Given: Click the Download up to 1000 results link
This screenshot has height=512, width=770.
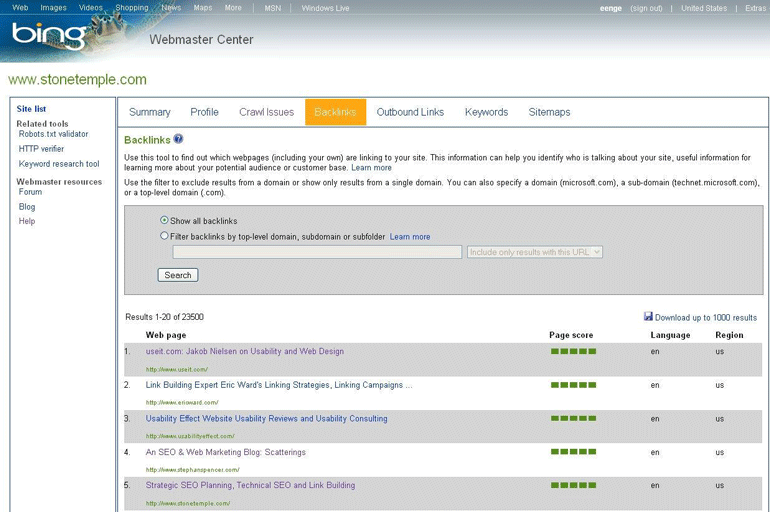Looking at the screenshot, I should click(x=706, y=318).
